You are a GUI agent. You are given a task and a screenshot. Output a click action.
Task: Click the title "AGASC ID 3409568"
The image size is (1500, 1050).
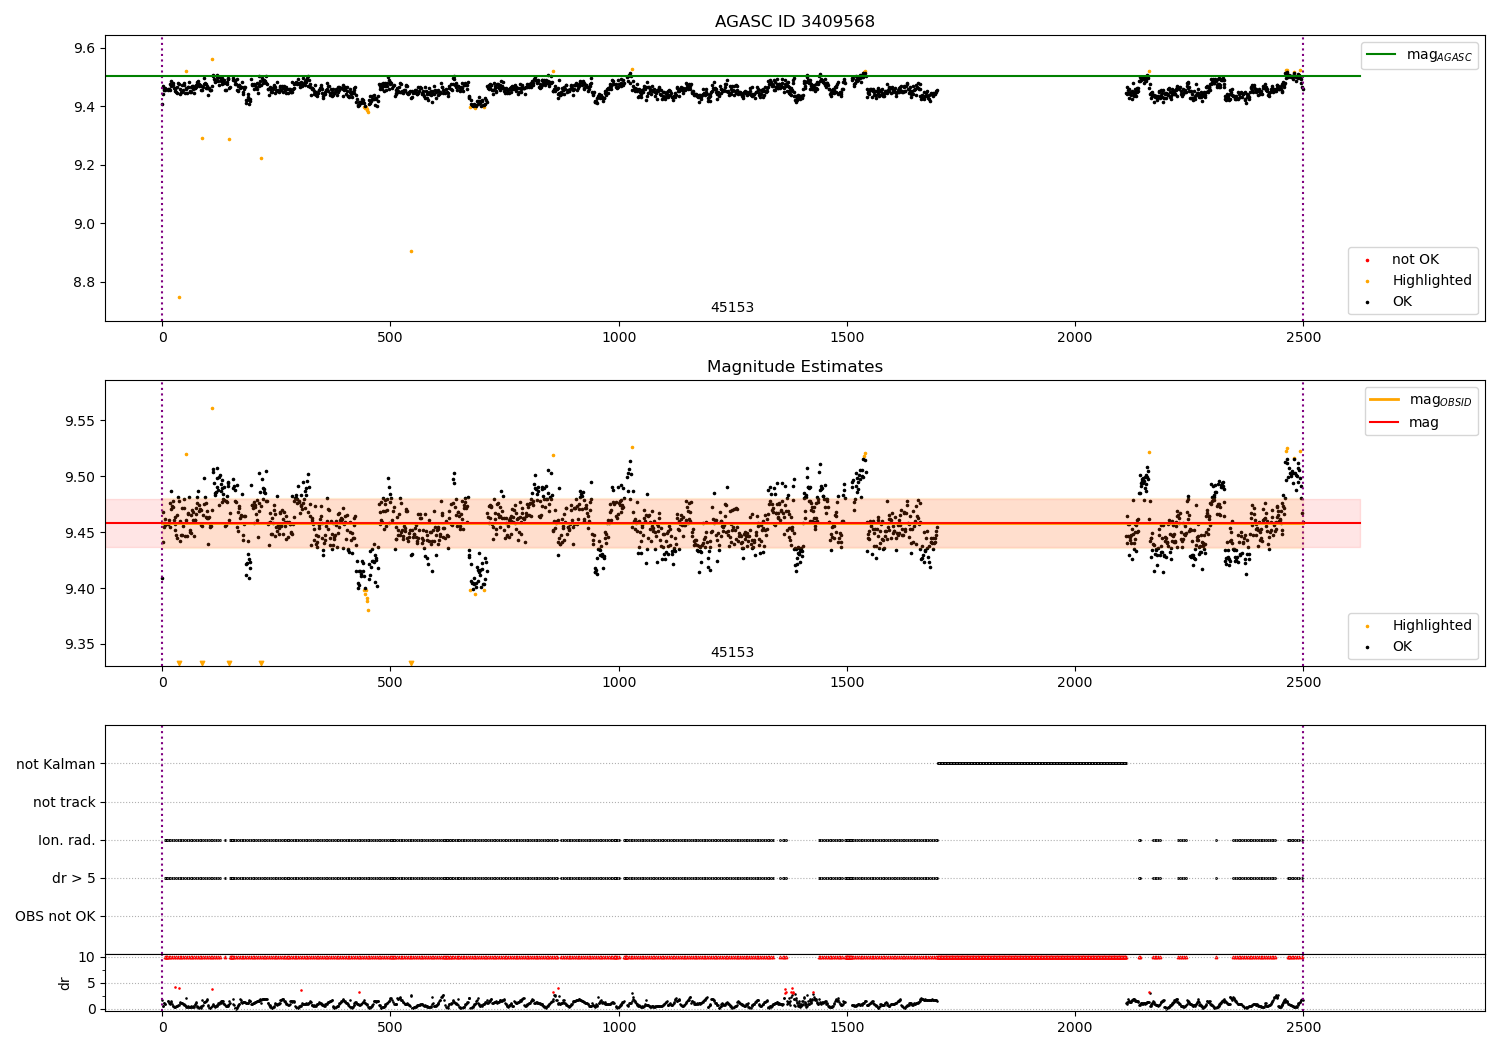pyautogui.click(x=794, y=22)
